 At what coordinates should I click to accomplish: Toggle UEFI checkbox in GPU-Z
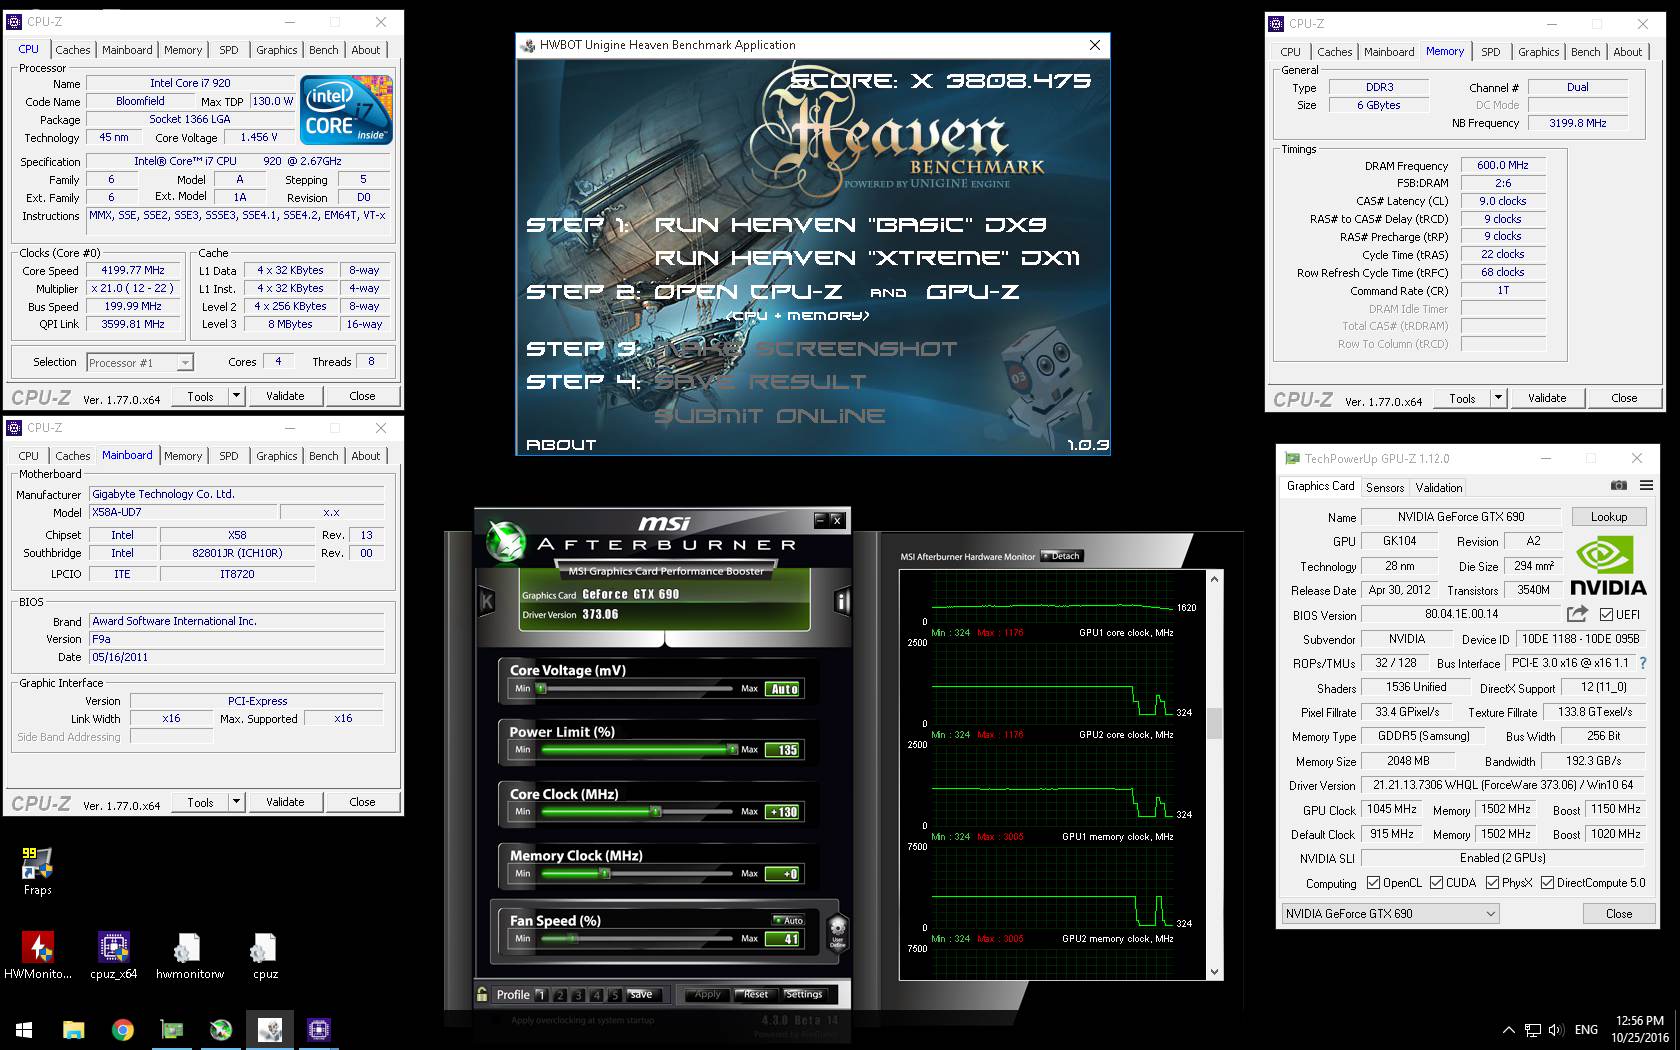click(1606, 614)
